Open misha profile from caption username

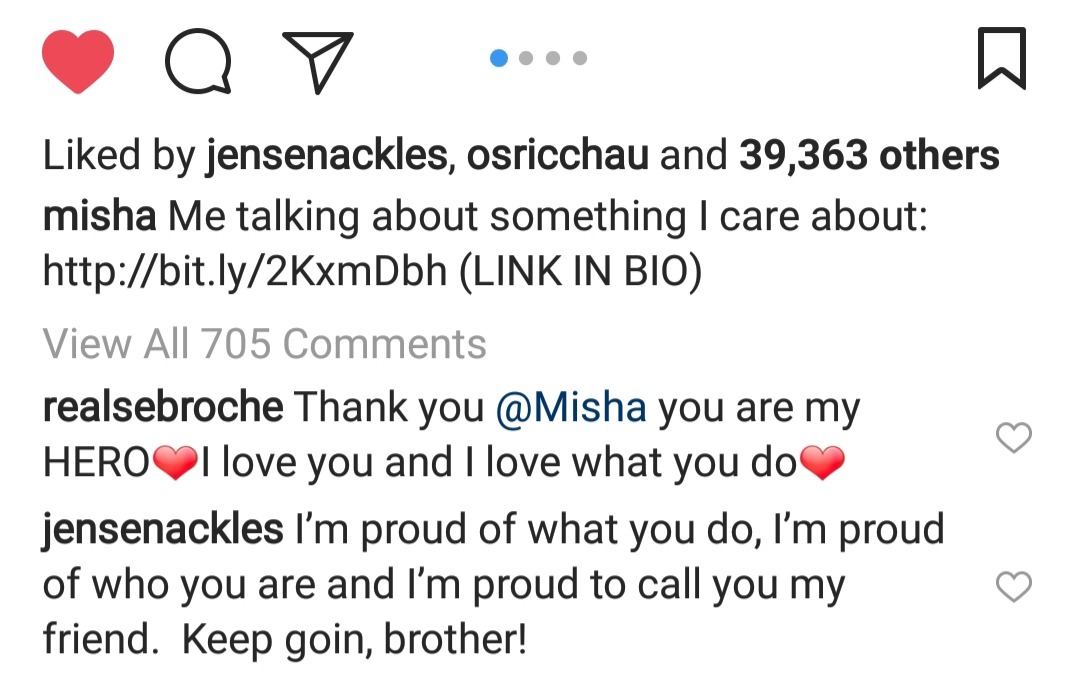99,216
